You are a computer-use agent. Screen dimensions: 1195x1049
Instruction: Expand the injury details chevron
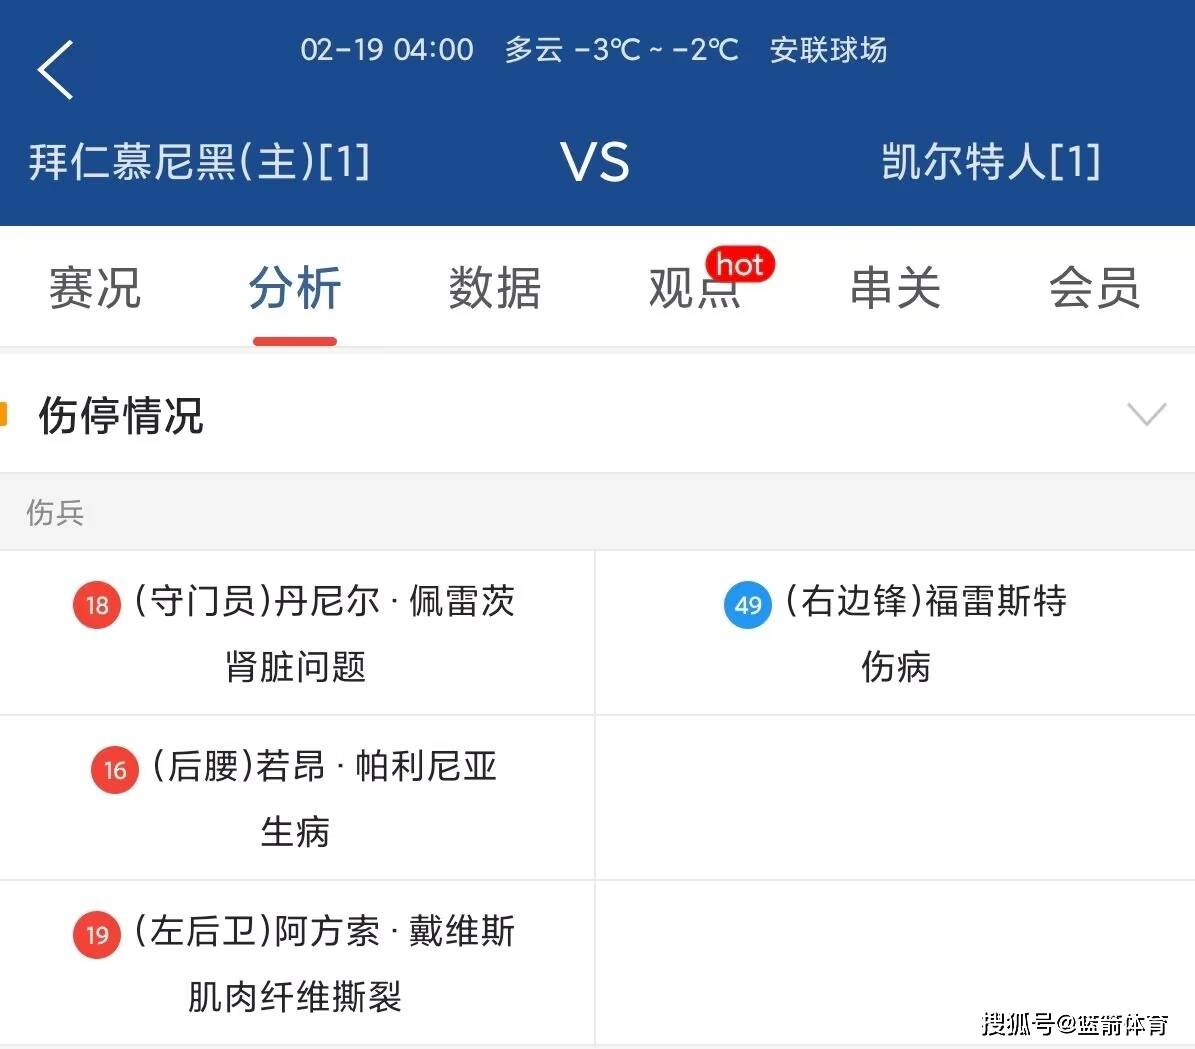1146,413
